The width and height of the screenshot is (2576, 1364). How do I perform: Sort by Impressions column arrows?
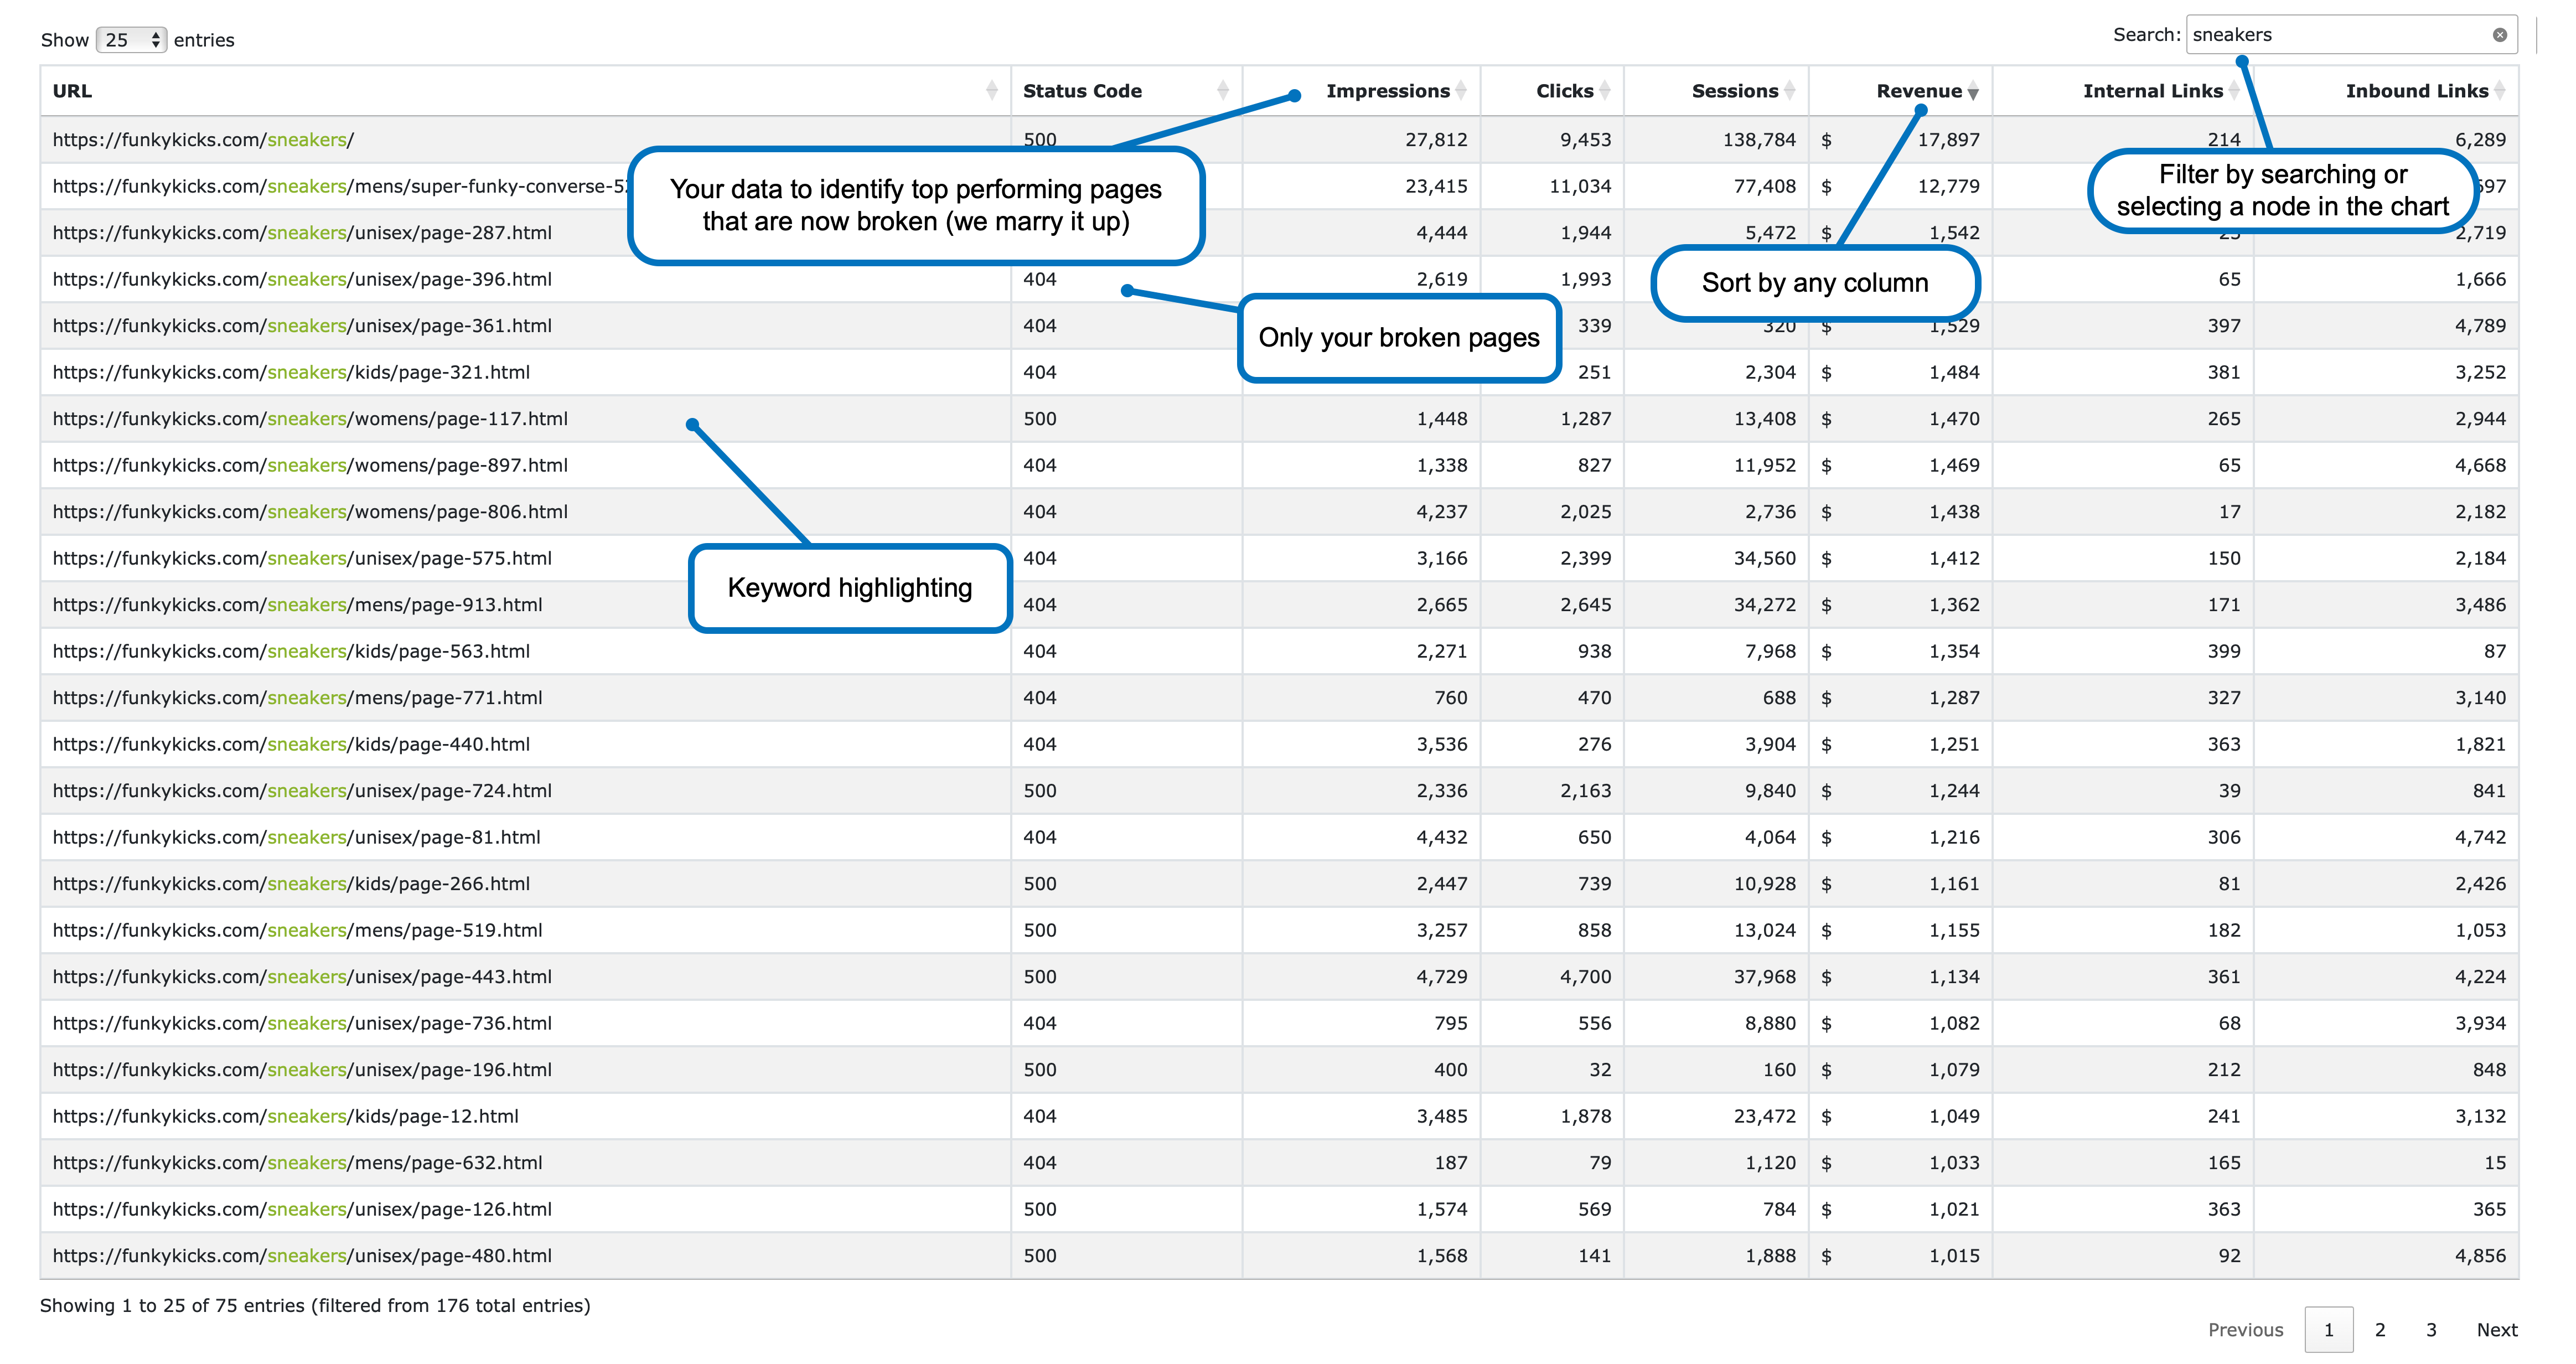[x=1461, y=91]
